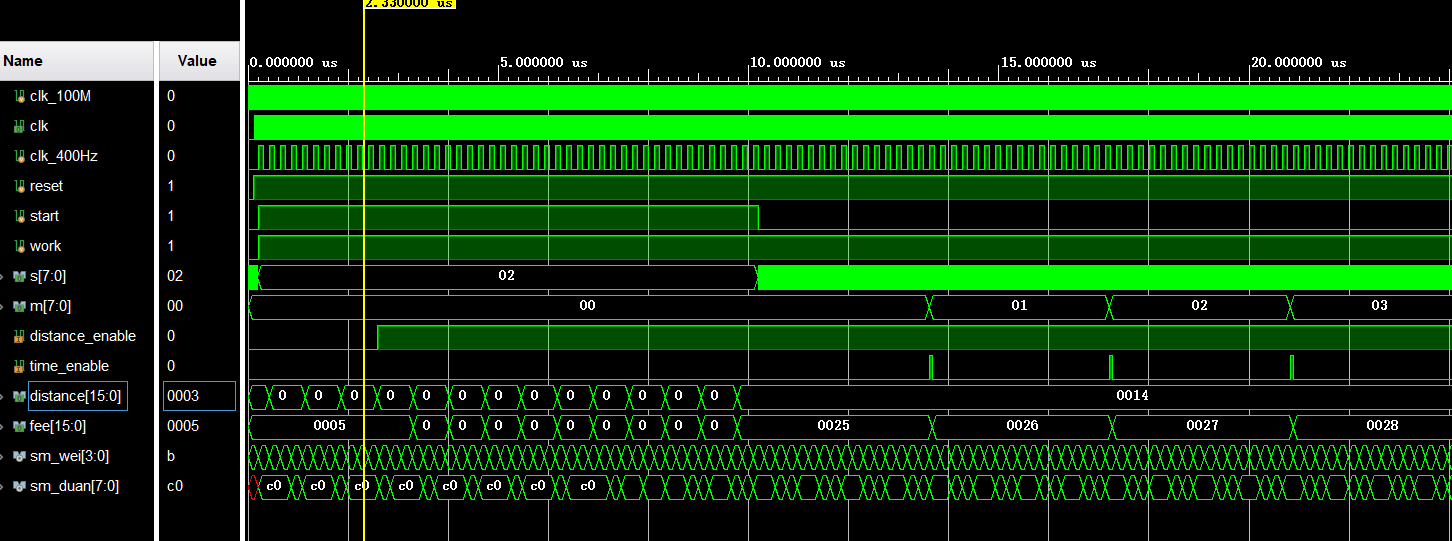The width and height of the screenshot is (1452, 541).
Task: Click the distance value 0003 cell
Action: pos(199,396)
